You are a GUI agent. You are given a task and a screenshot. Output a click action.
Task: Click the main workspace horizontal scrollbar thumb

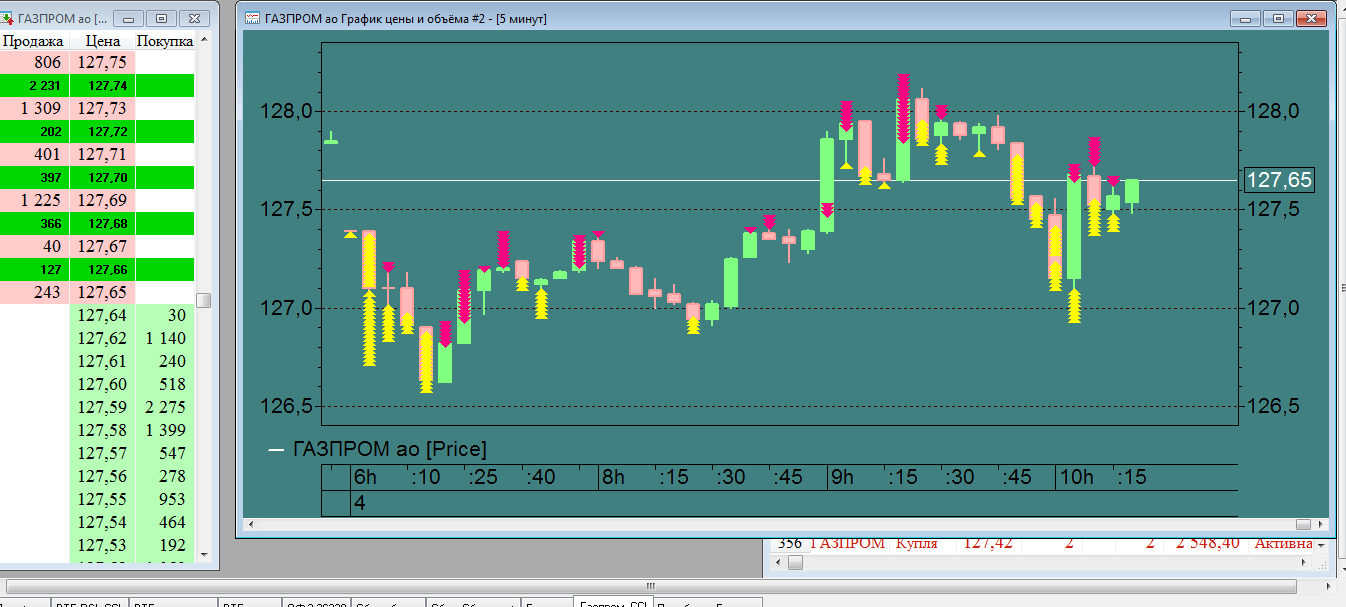pyautogui.click(x=650, y=585)
